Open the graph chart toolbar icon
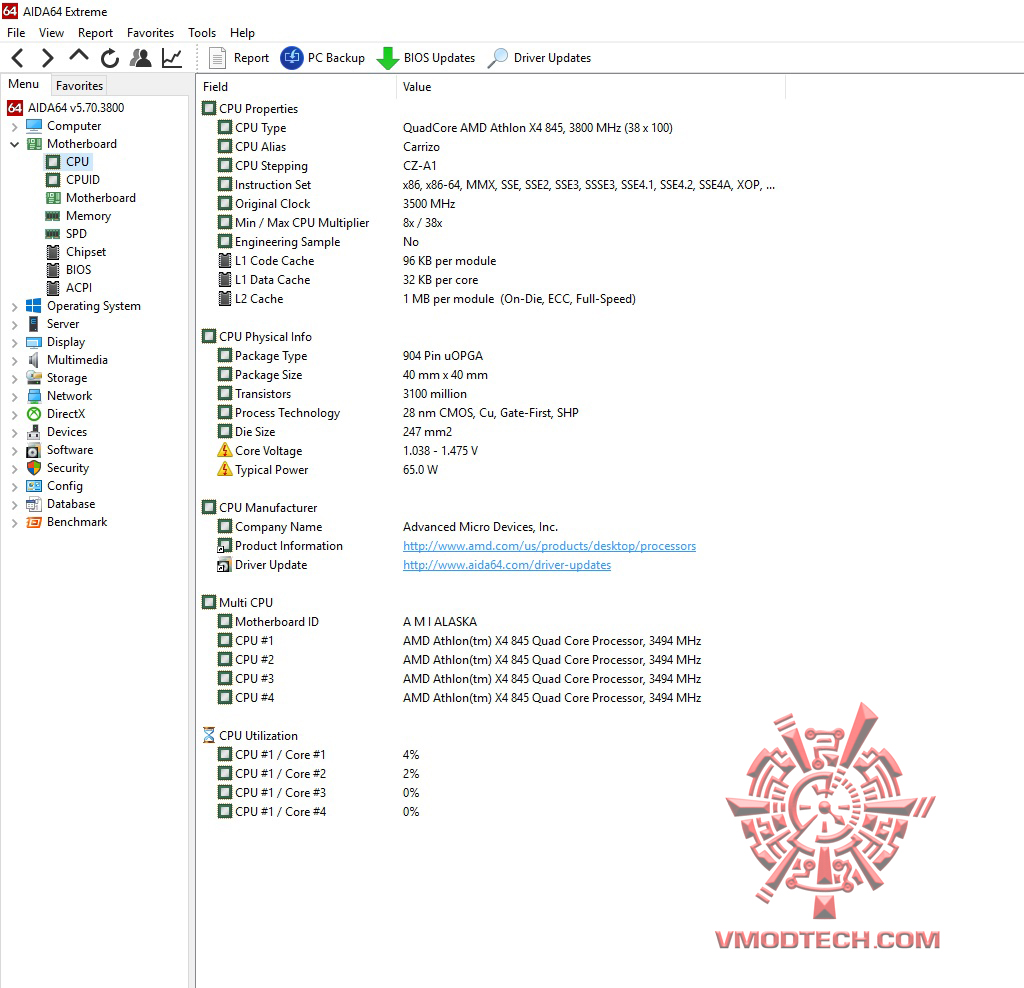Image resolution: width=1024 pixels, height=988 pixels. [x=172, y=58]
